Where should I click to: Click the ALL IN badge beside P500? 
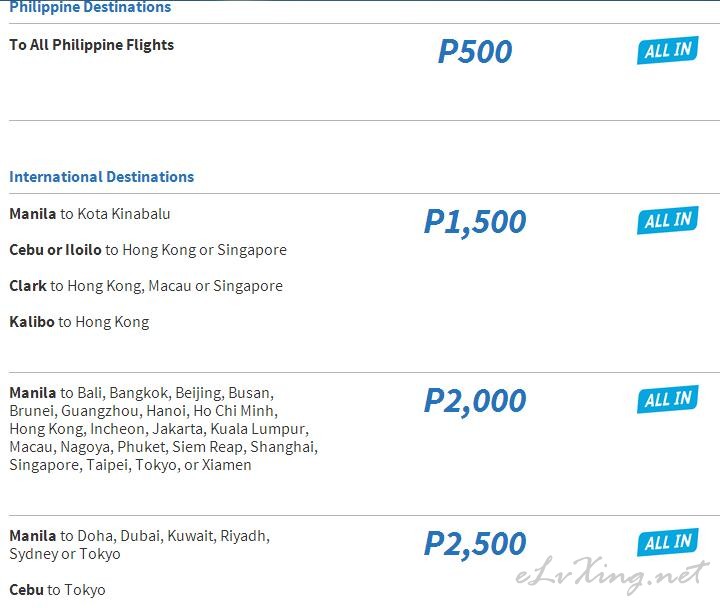coord(668,50)
